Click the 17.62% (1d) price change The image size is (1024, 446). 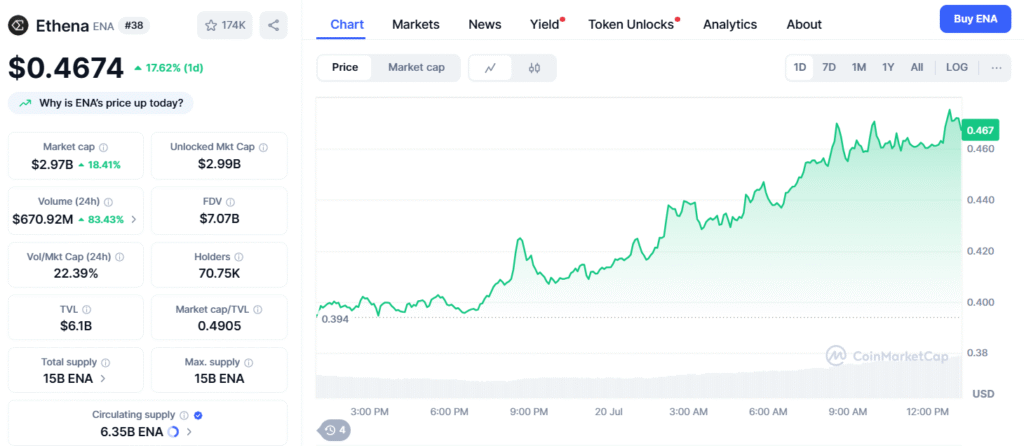coord(168,68)
